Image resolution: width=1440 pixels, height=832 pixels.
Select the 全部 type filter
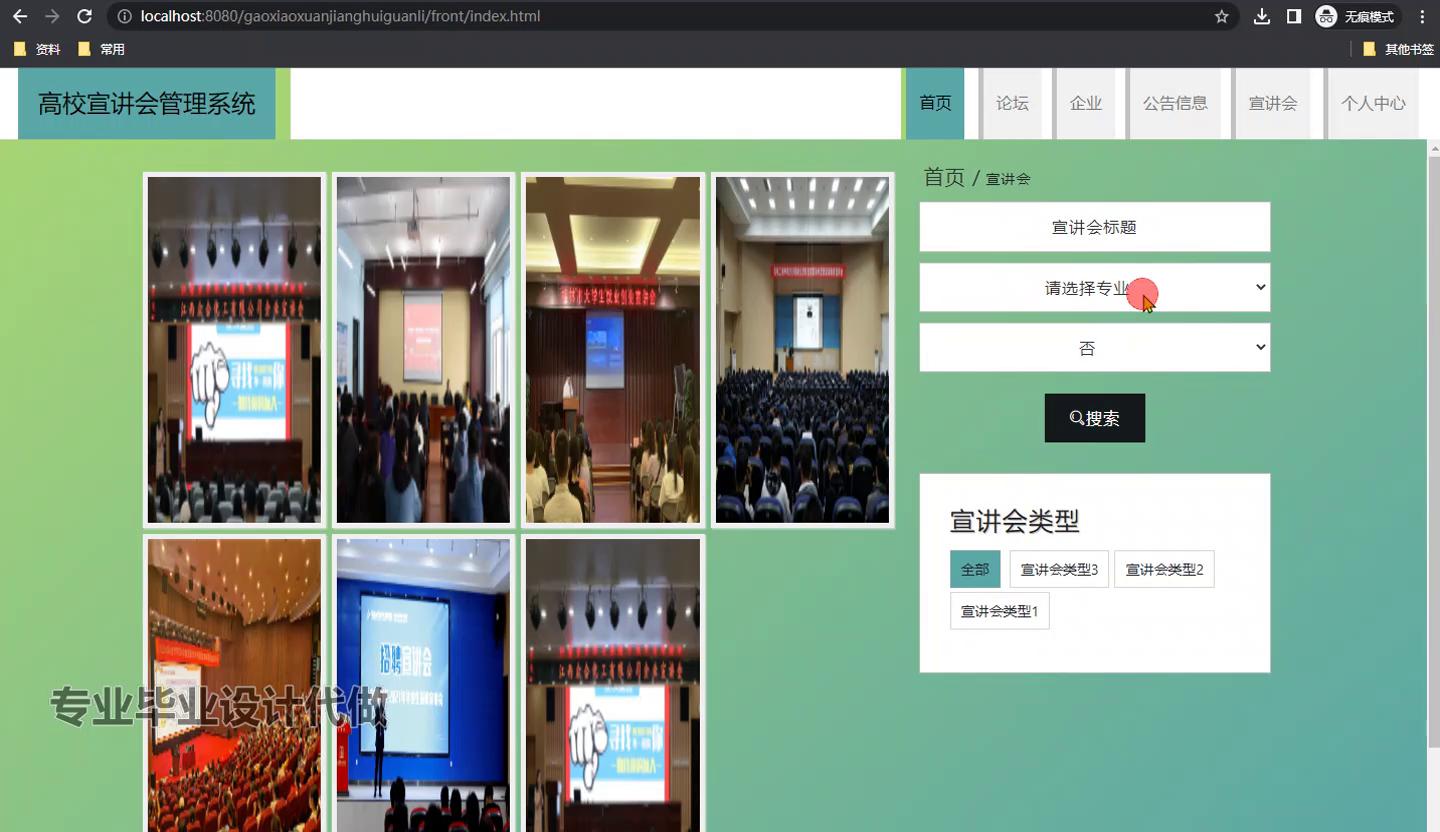point(975,569)
